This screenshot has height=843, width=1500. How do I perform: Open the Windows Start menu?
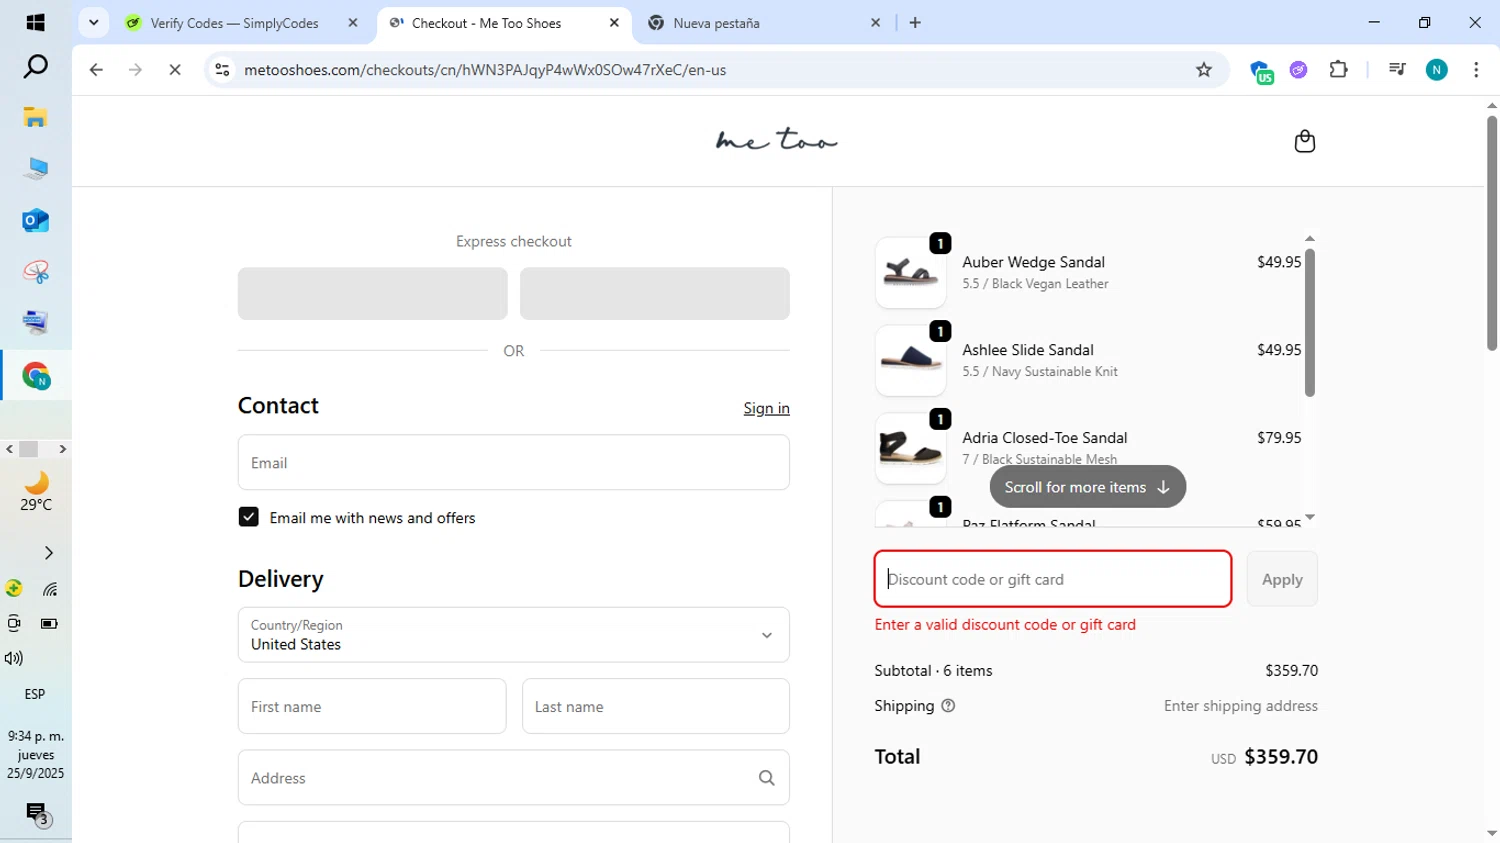[36, 22]
